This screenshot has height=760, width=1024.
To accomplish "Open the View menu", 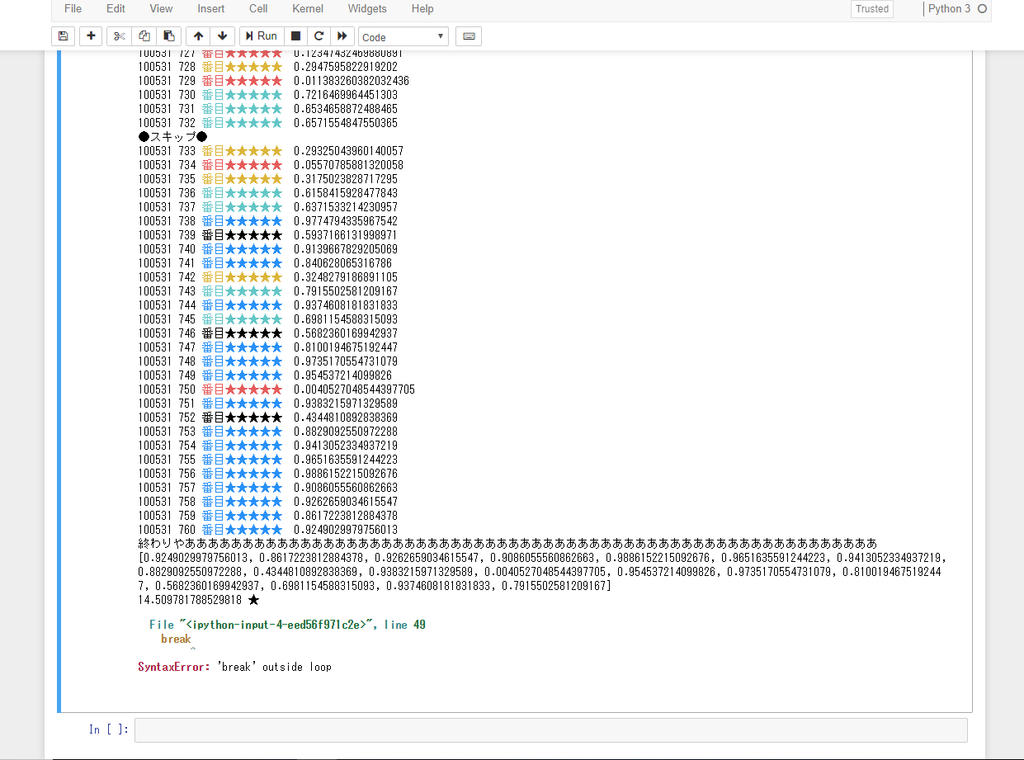I will click(161, 8).
